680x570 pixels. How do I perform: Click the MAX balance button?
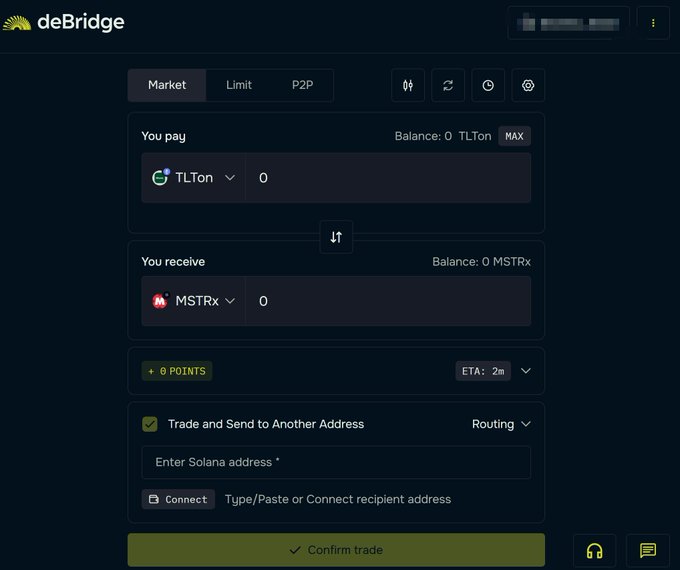point(514,136)
